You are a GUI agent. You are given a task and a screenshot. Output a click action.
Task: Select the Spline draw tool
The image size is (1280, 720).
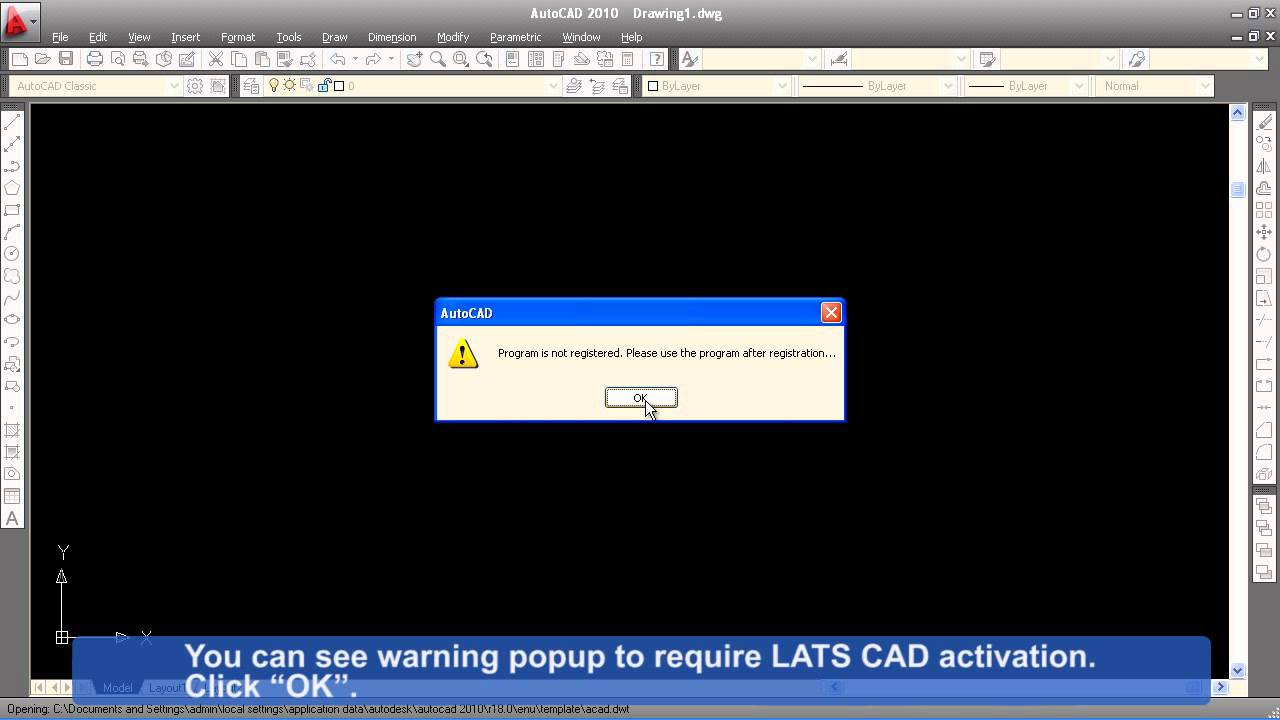point(12,298)
